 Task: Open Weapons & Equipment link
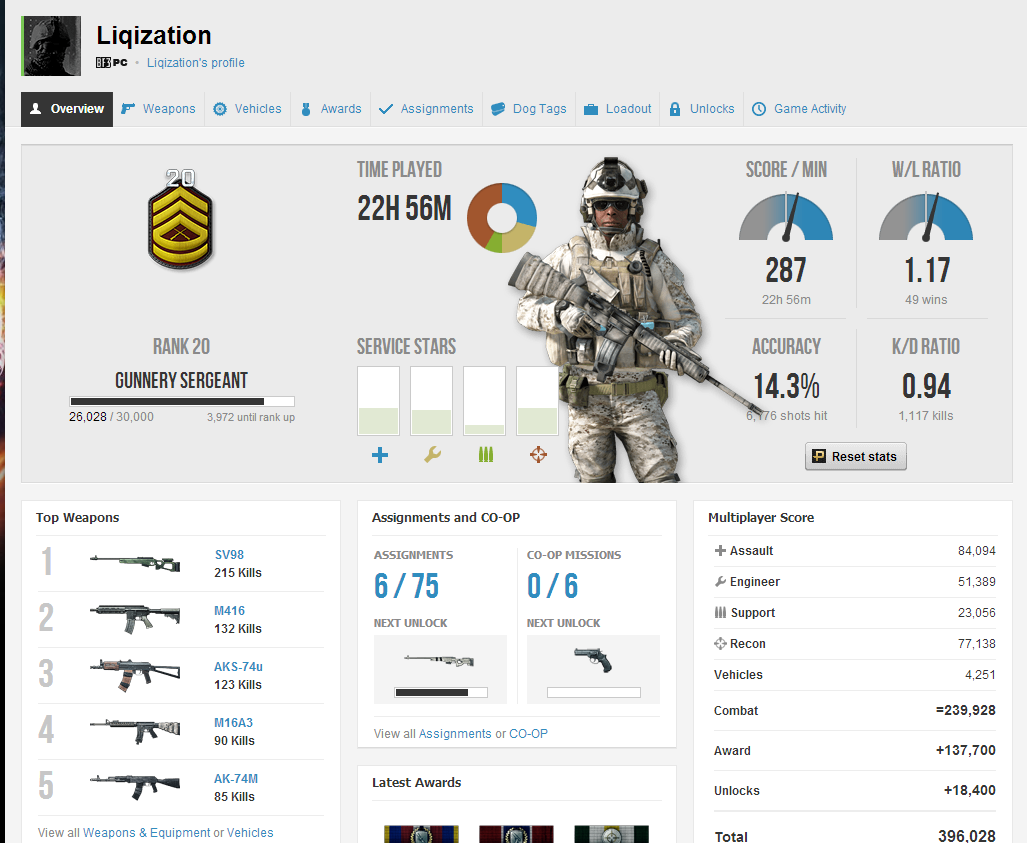tap(147, 833)
